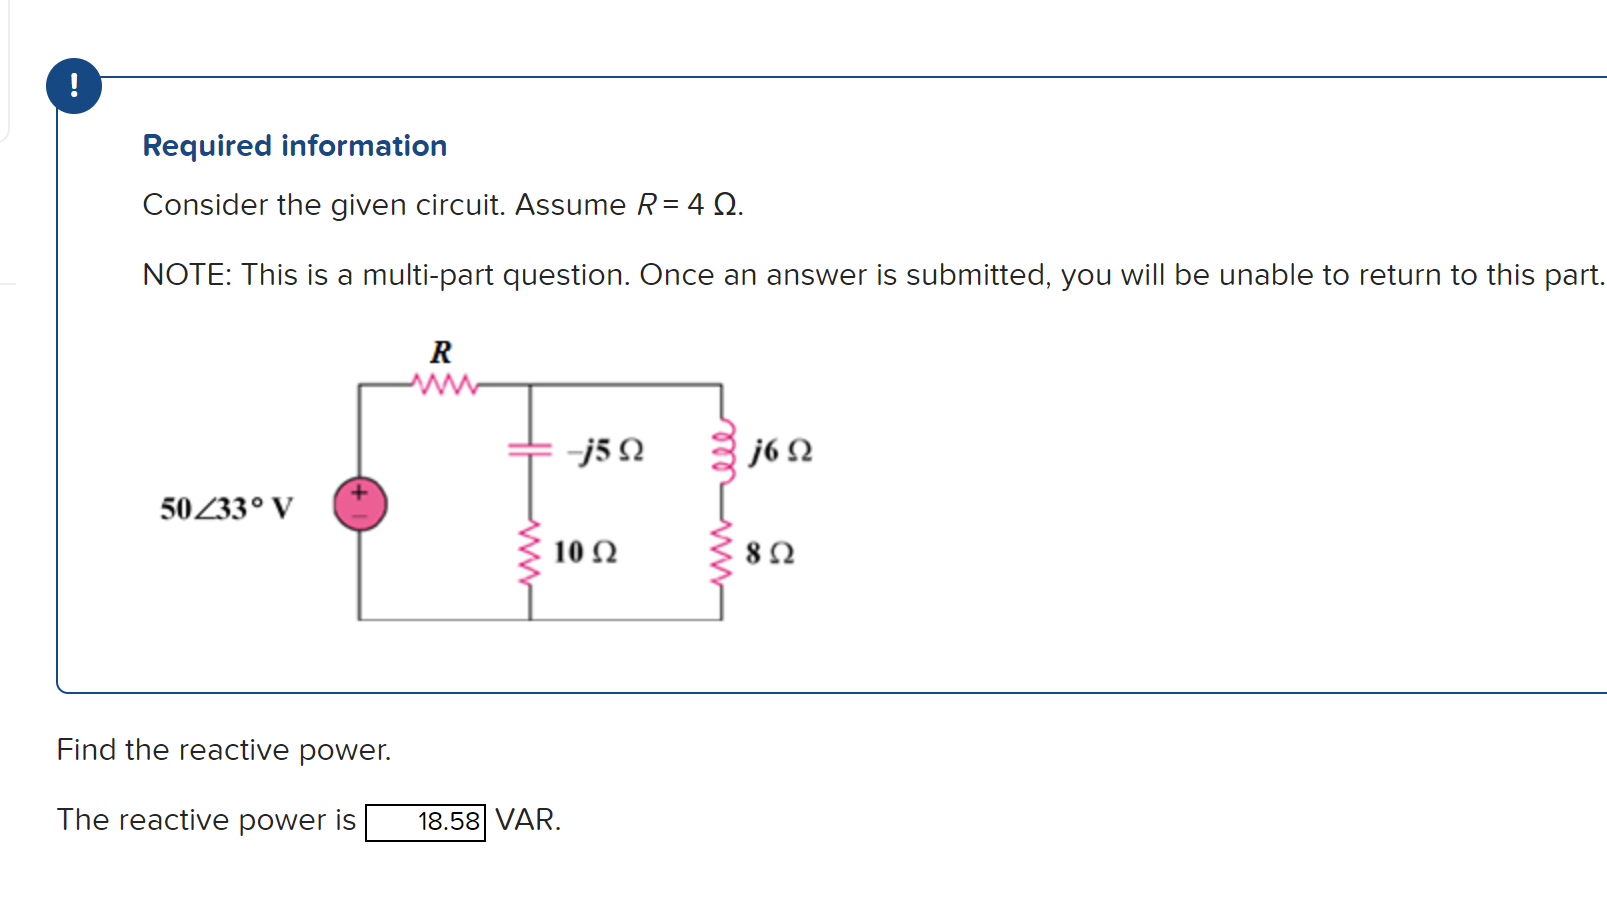Click the j6 Ω text label
Viewport: 1607px width, 908px height.
coord(779,451)
